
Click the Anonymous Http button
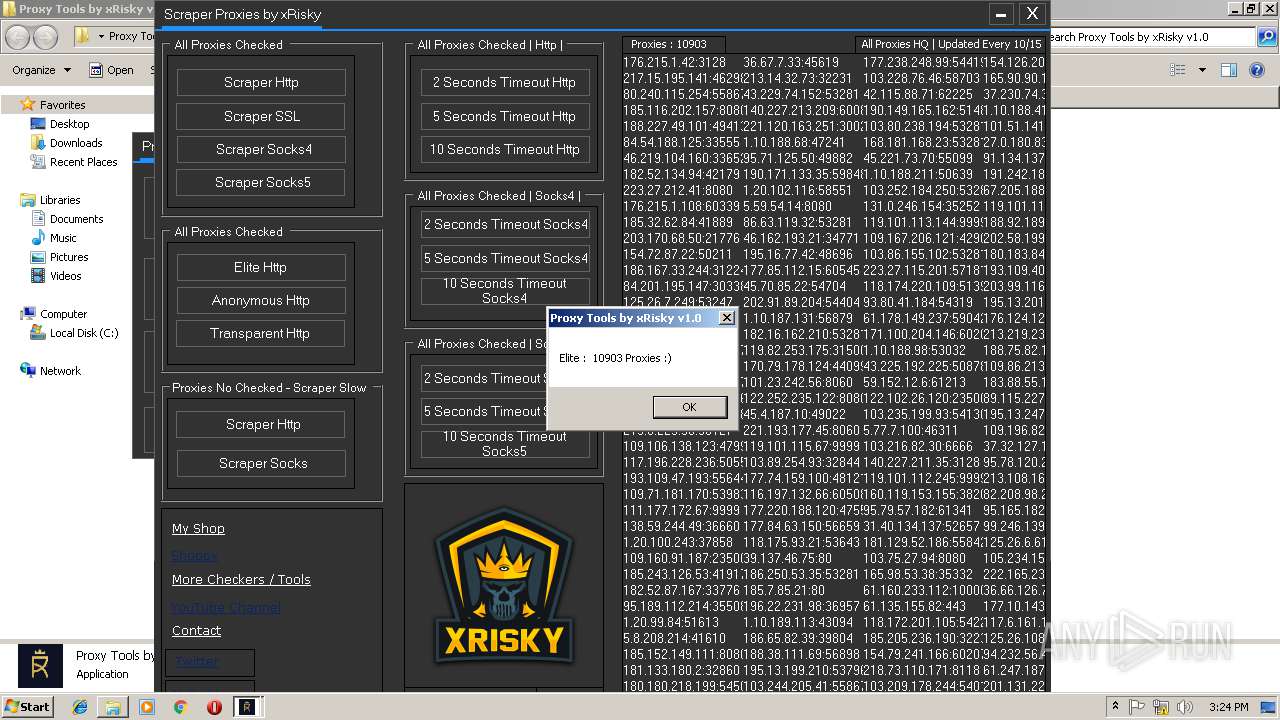click(x=261, y=300)
